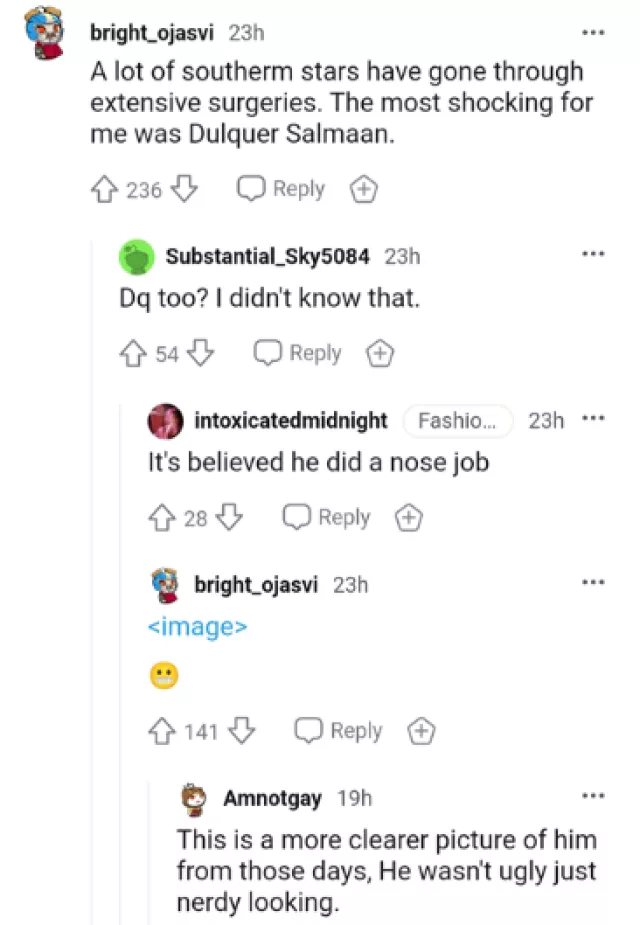Click intoxicatedmidnight's Fashio... flair tag
The height and width of the screenshot is (925, 640).
coord(457,421)
